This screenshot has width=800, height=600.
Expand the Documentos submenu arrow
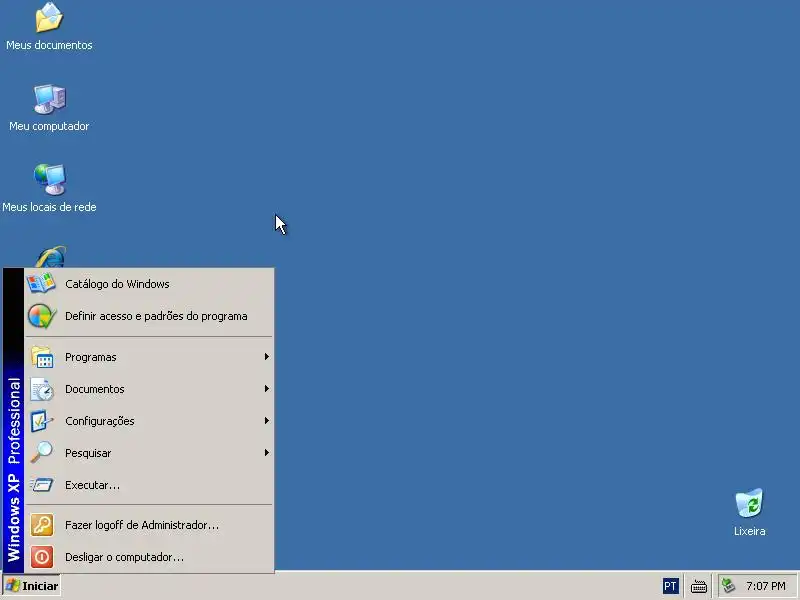click(x=266, y=389)
